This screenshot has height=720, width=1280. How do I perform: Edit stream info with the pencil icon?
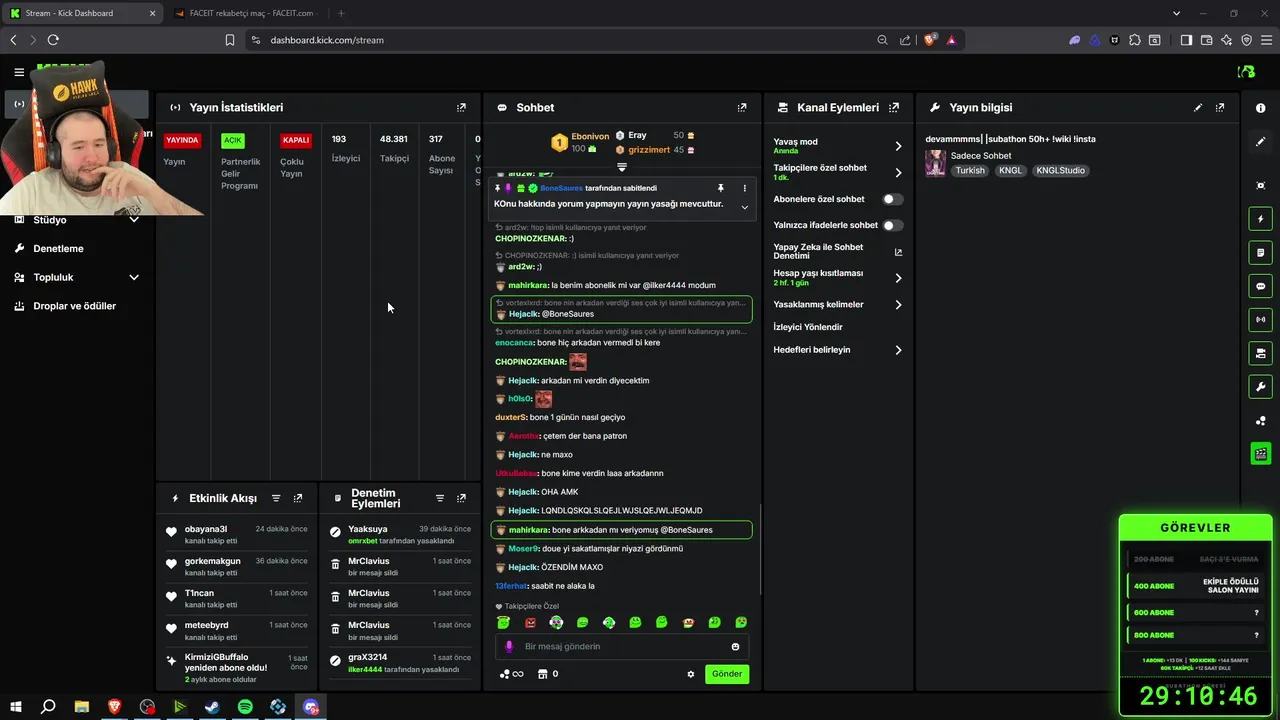(1198, 107)
